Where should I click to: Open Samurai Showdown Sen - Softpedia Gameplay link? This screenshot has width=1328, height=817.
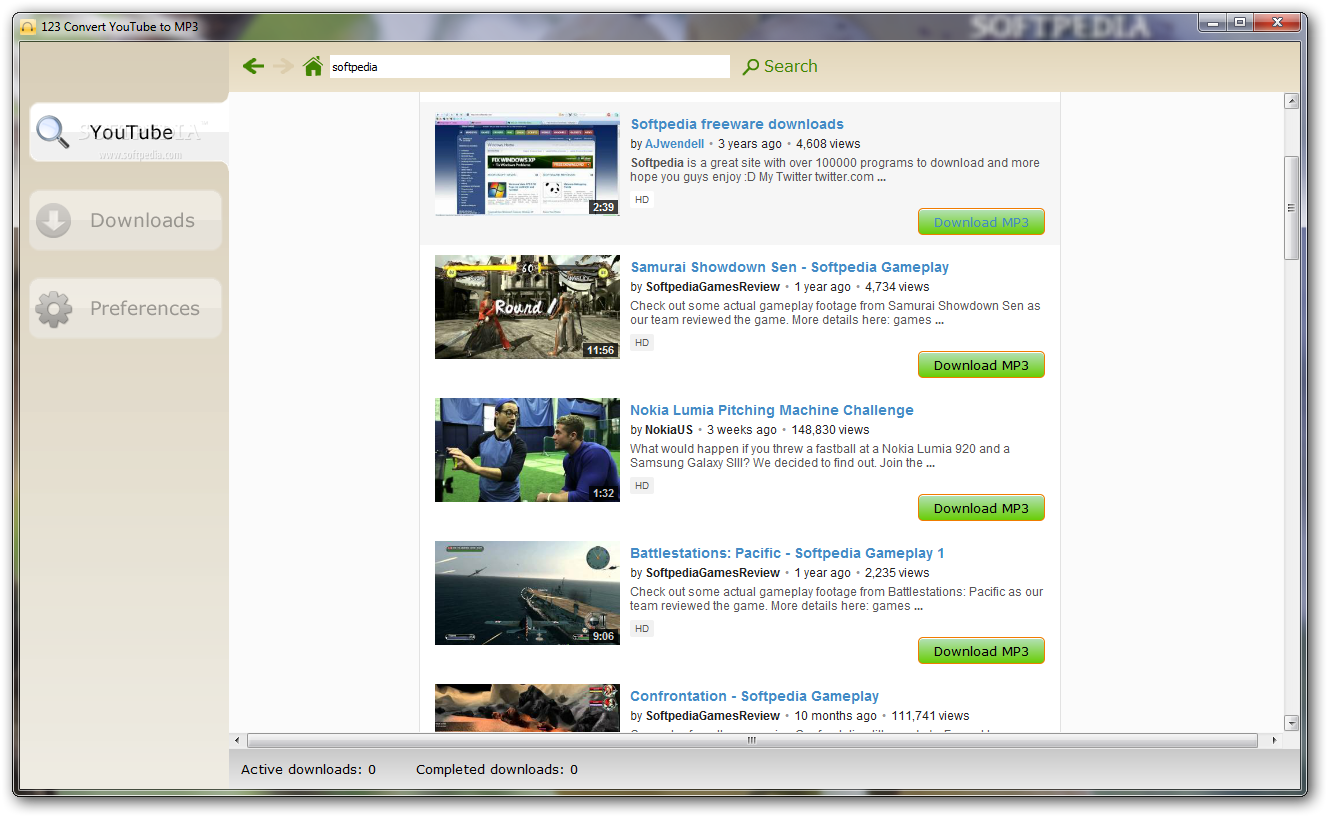[790, 267]
